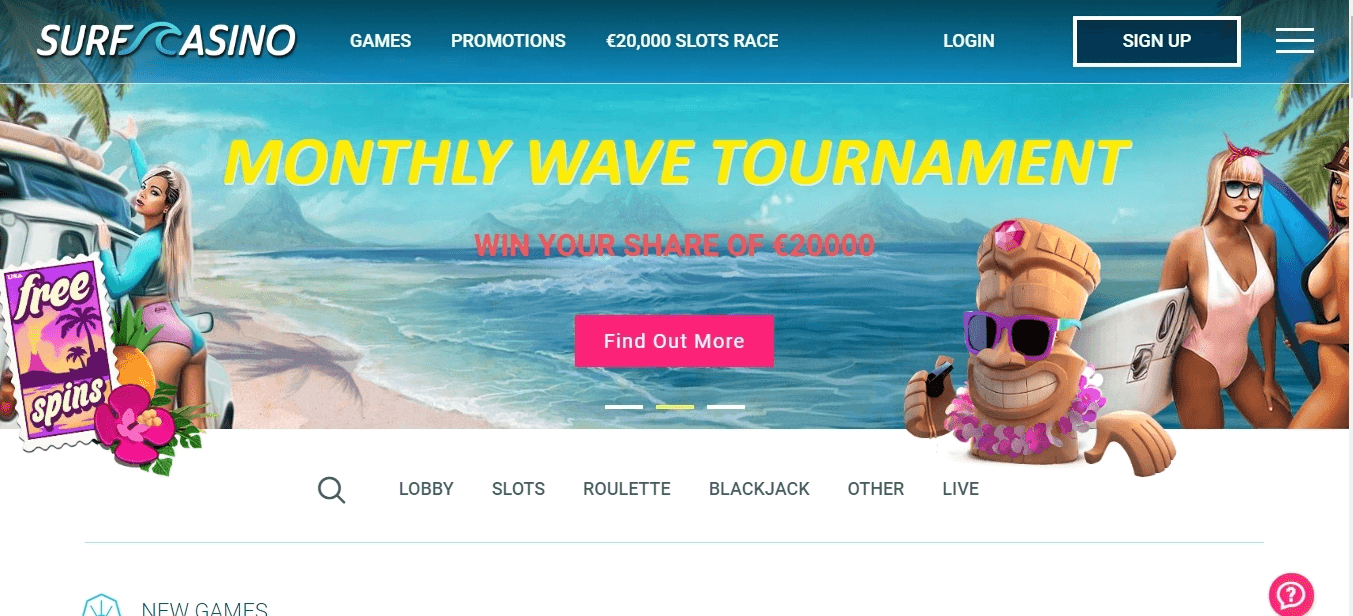Switch to the Slots tab

[518, 489]
